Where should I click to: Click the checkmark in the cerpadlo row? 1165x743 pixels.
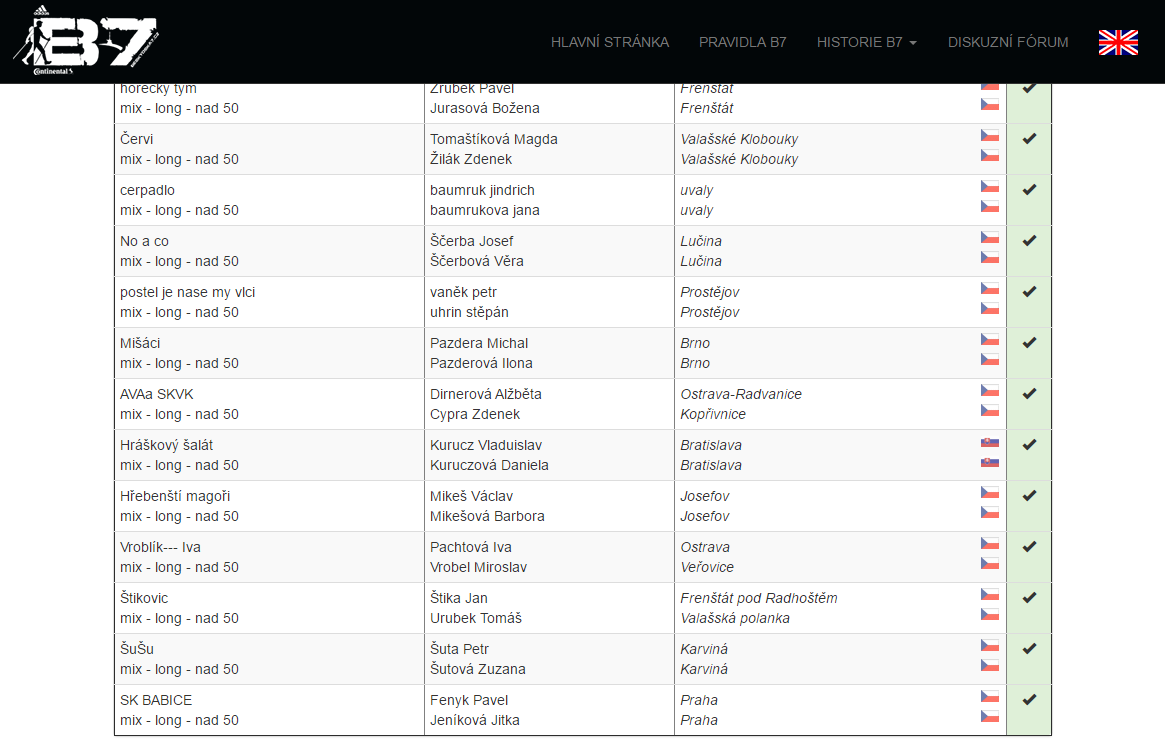pos(1029,189)
